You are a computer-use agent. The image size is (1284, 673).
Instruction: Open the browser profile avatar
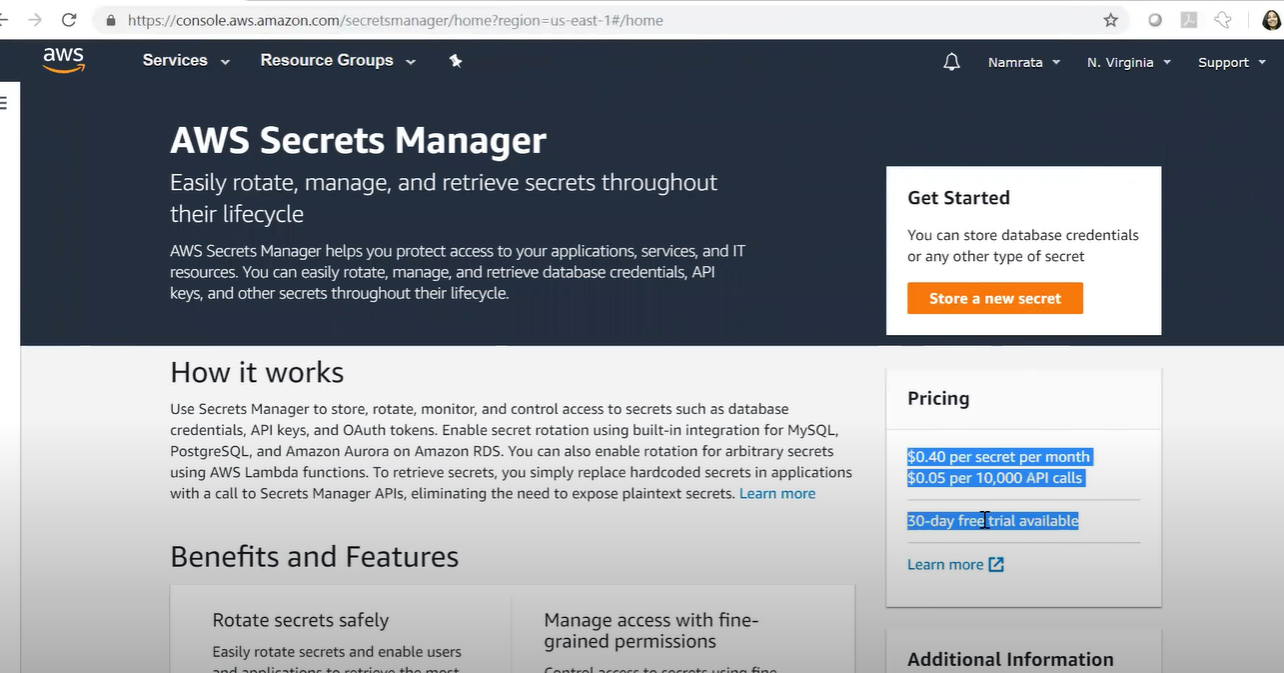pos(1270,20)
